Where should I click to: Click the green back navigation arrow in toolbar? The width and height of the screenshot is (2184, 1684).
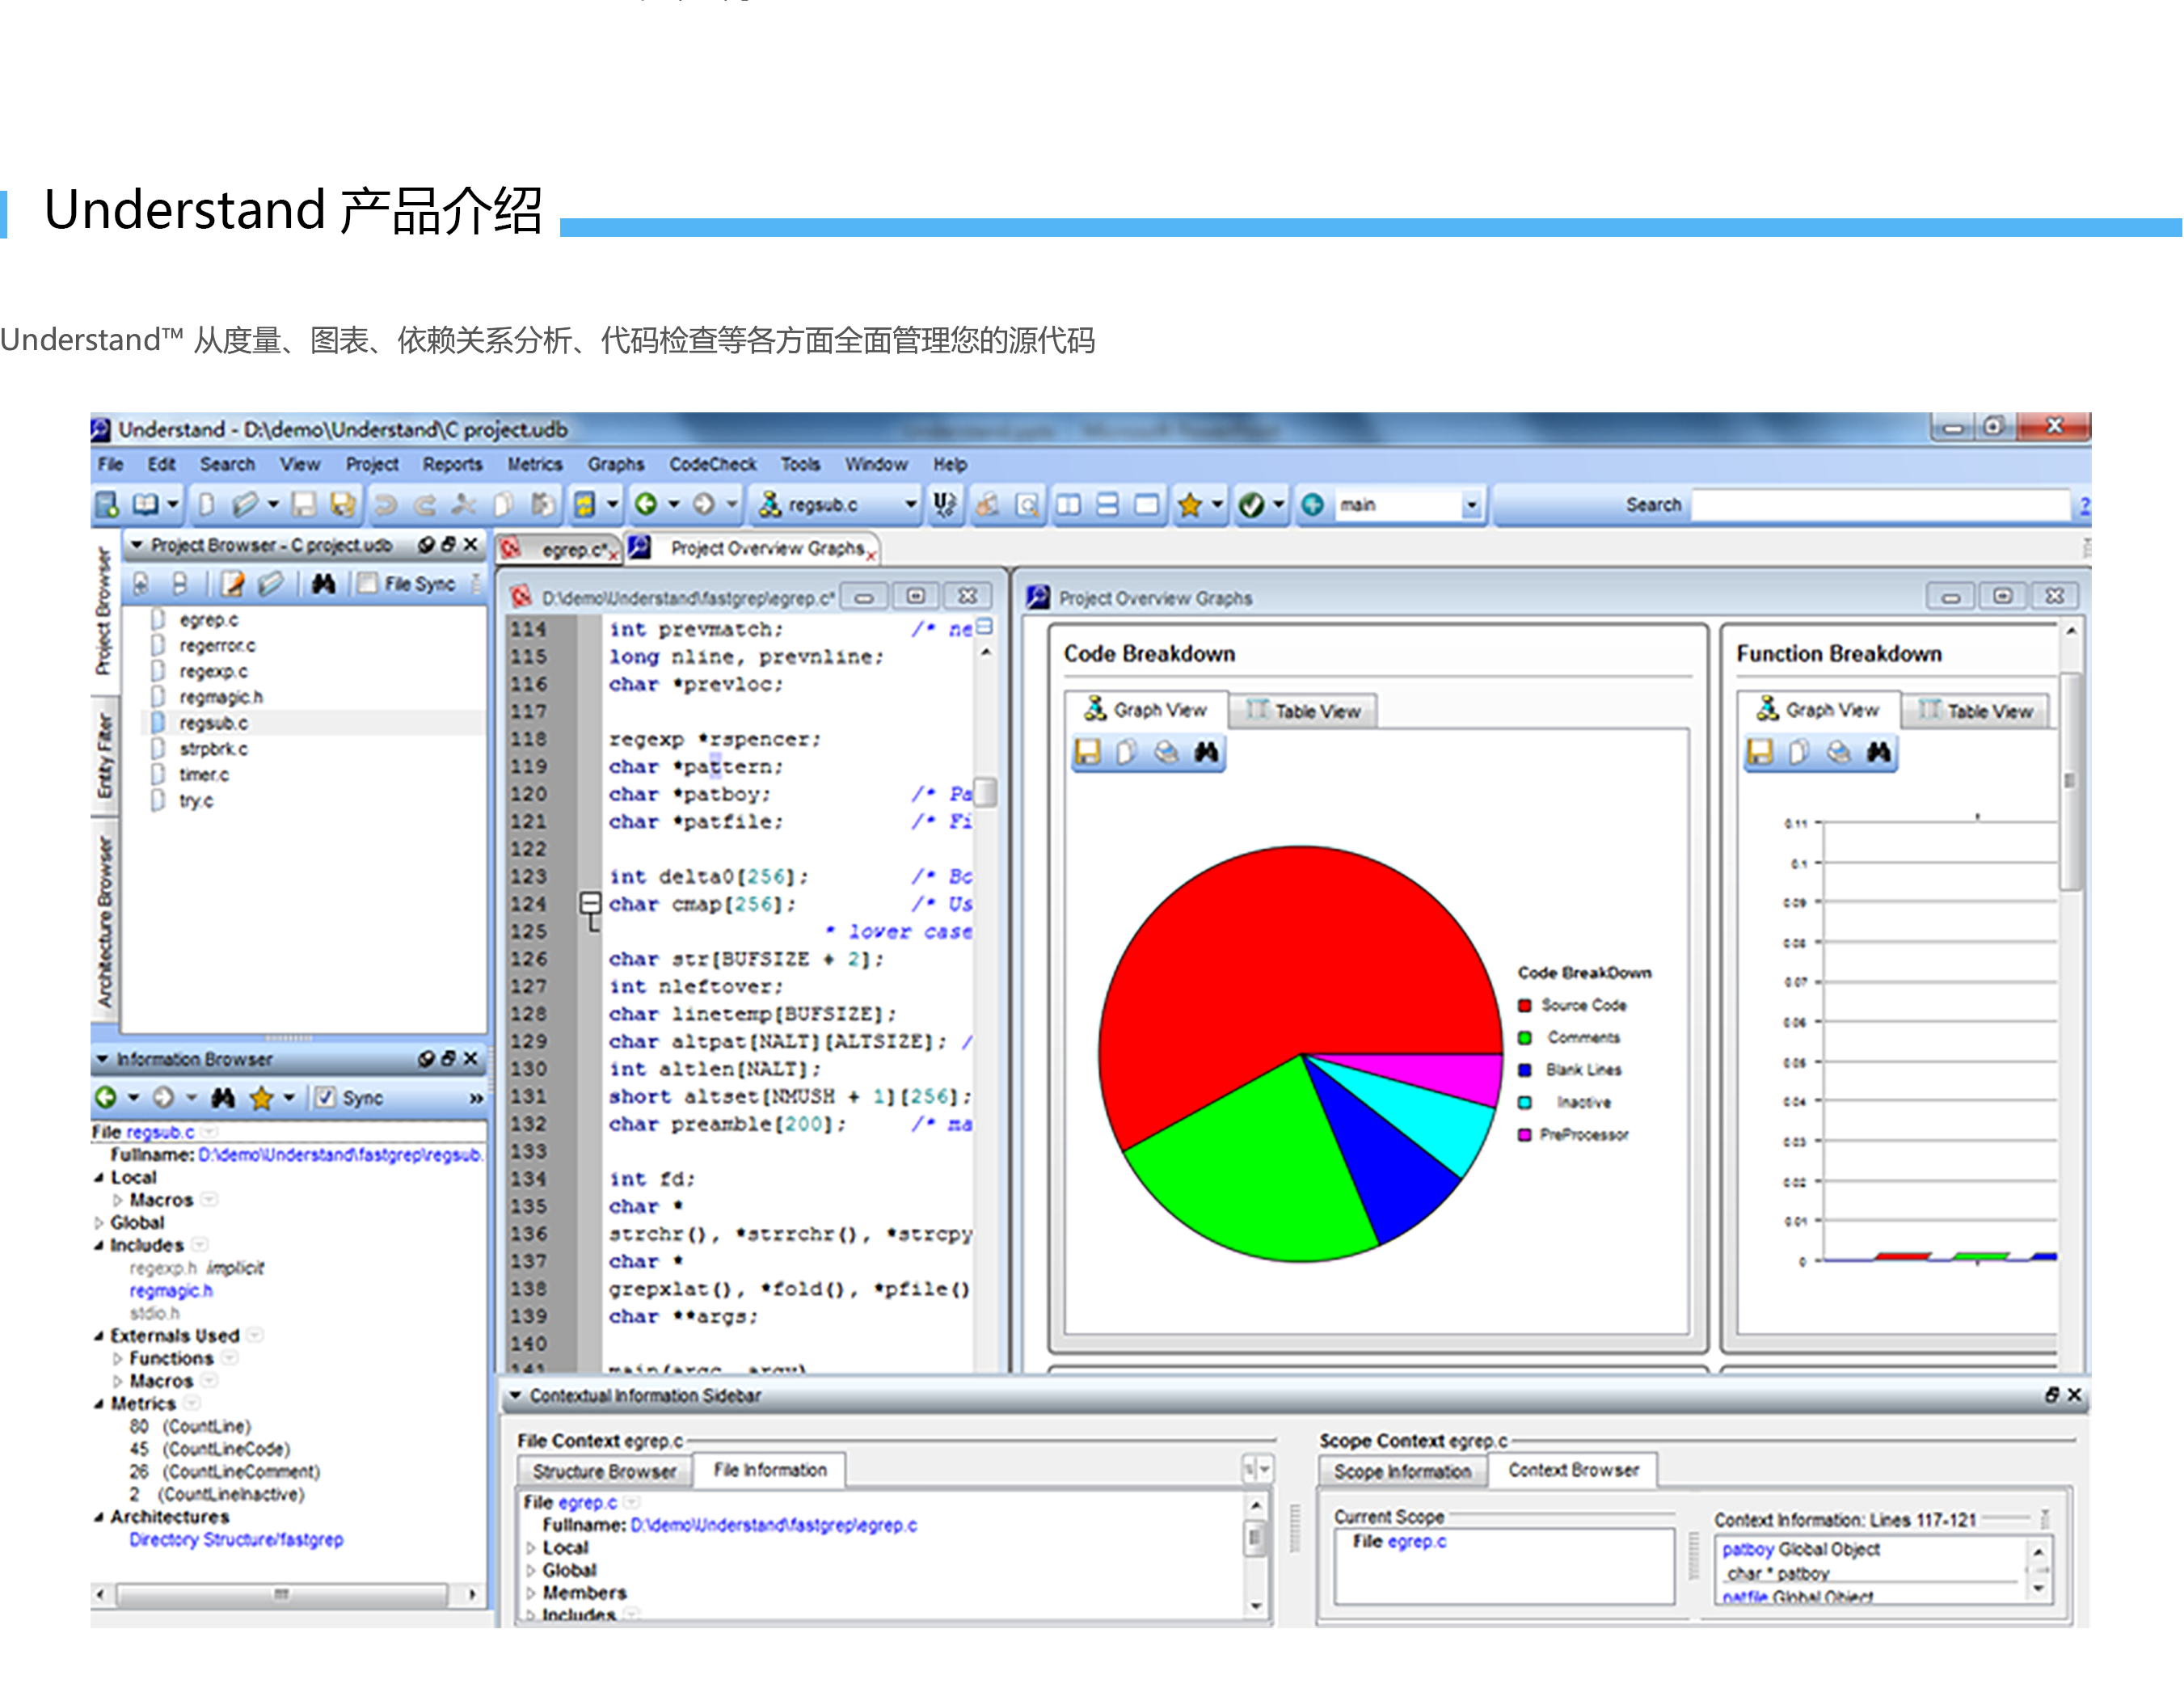646,504
